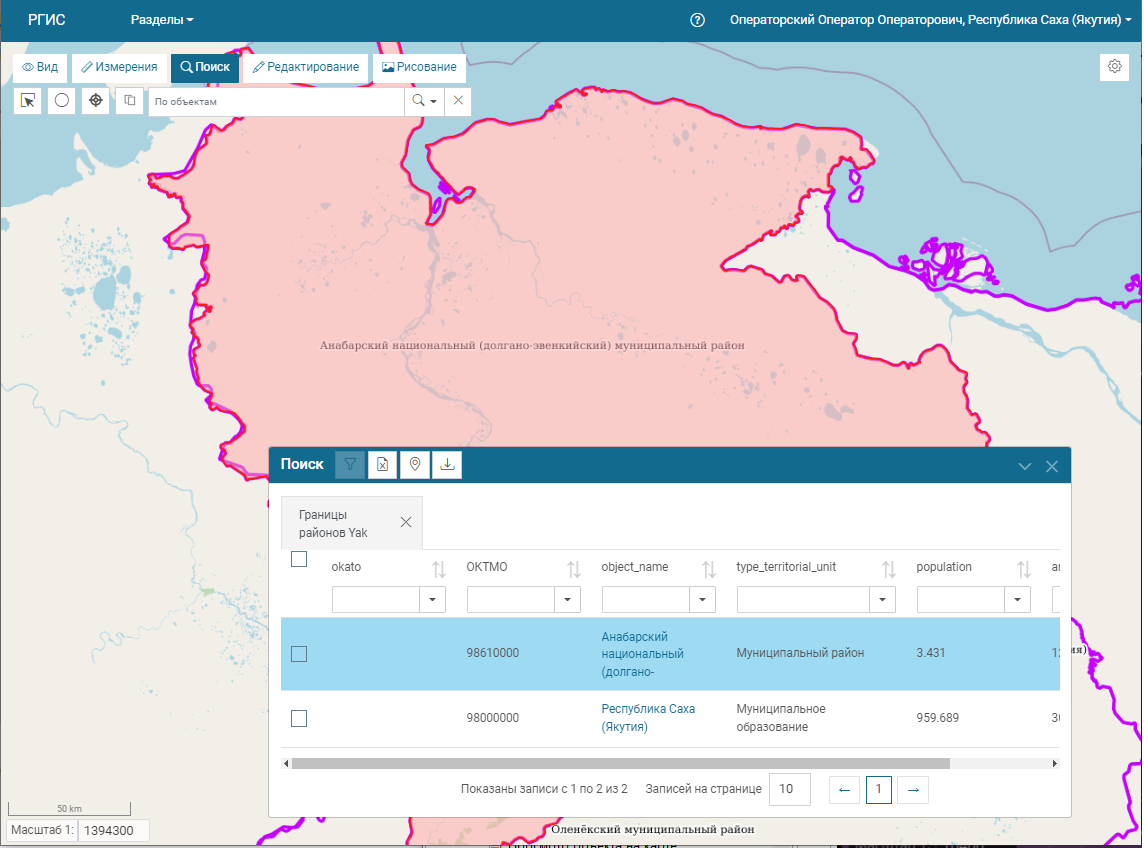
Task: Click inside the scale input field
Action: click(112, 830)
